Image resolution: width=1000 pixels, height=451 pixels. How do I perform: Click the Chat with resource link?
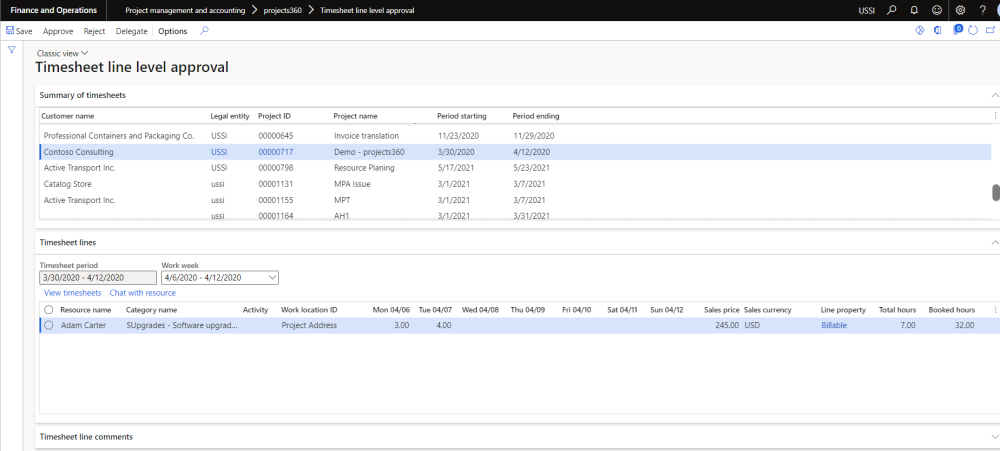[x=143, y=293]
